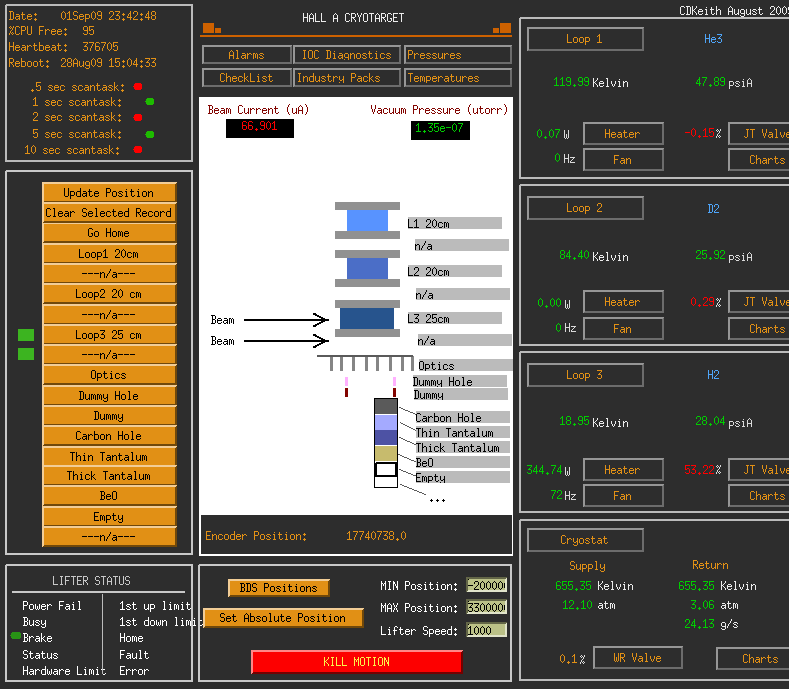Send target to Go Home

tap(109, 233)
